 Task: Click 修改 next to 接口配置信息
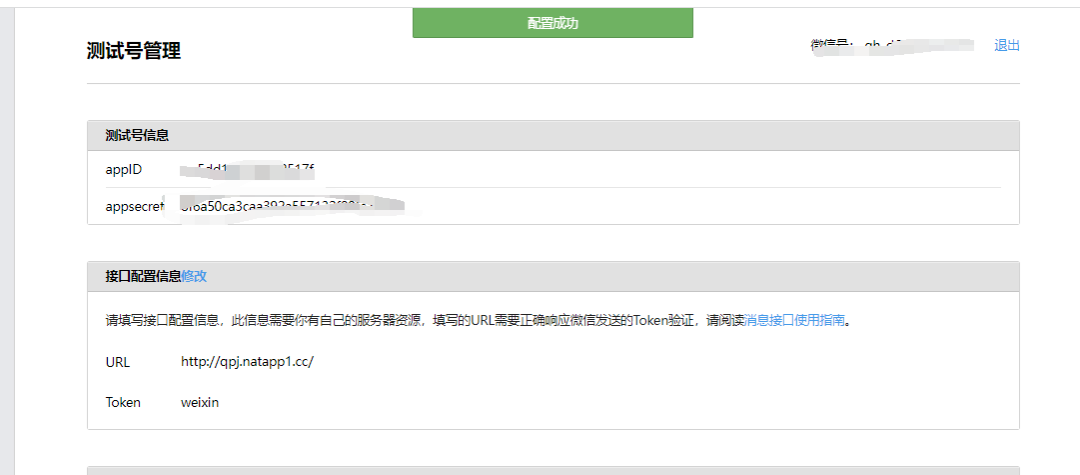194,276
